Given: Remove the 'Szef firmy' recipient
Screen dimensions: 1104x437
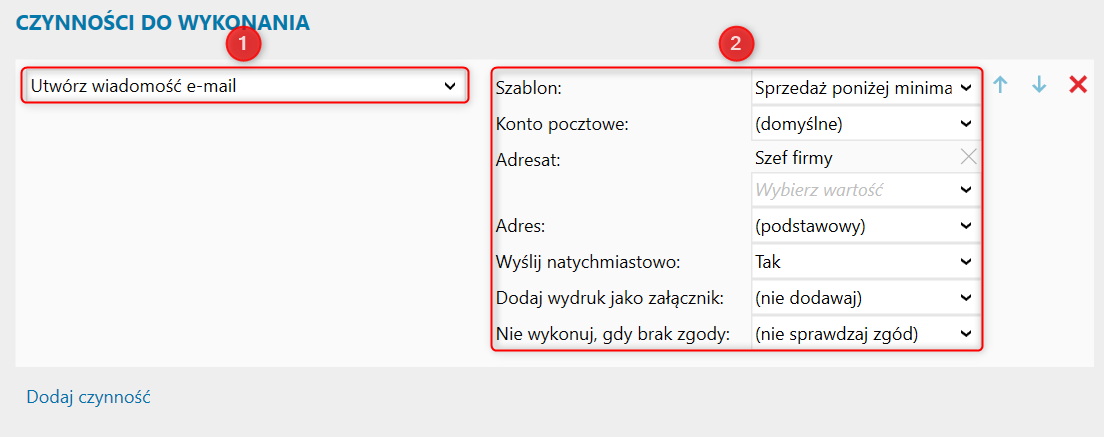Looking at the screenshot, I should (967, 156).
